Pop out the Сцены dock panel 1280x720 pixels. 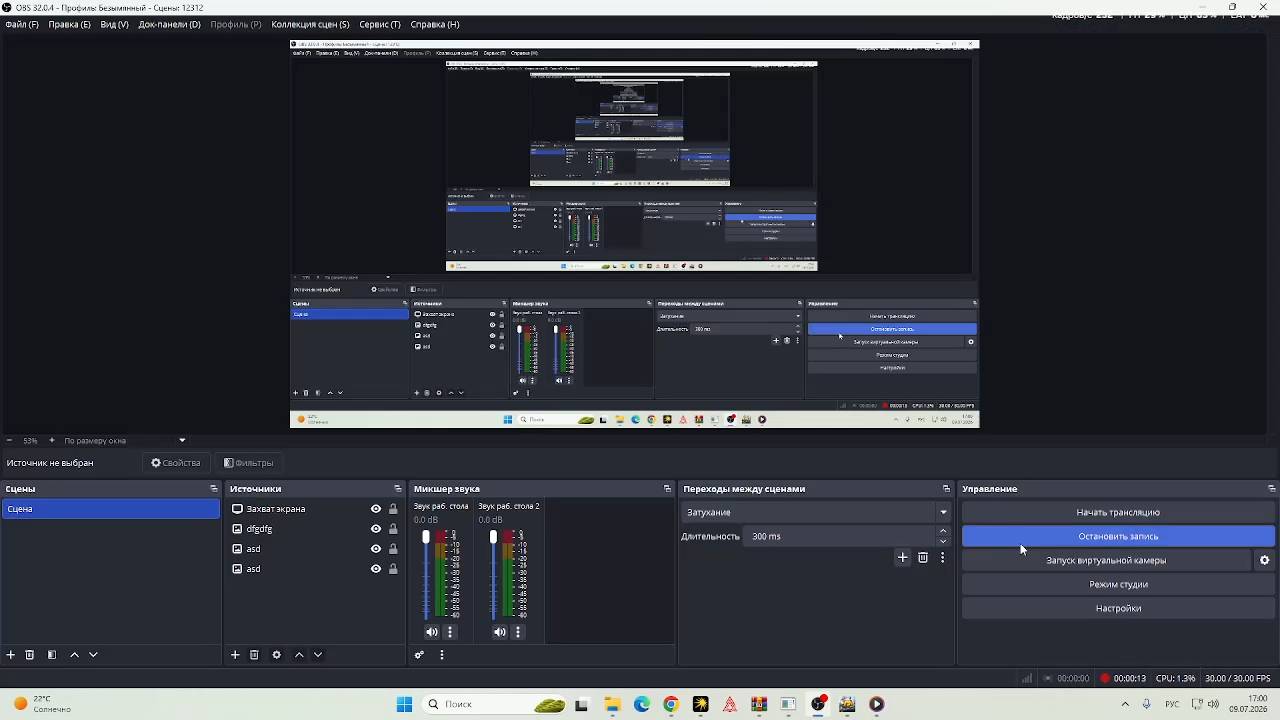(x=213, y=489)
